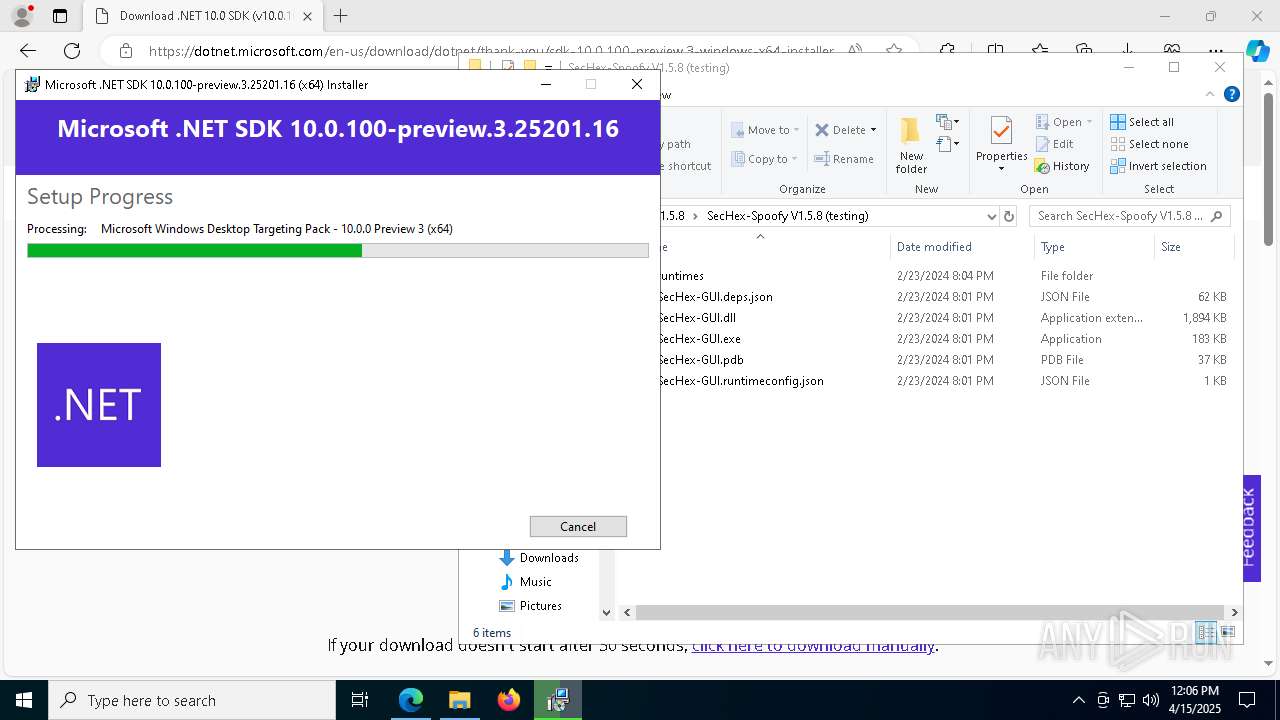Screen dimensions: 1280x720
Task: Click Select all in Explorer
Action: click(x=1142, y=122)
